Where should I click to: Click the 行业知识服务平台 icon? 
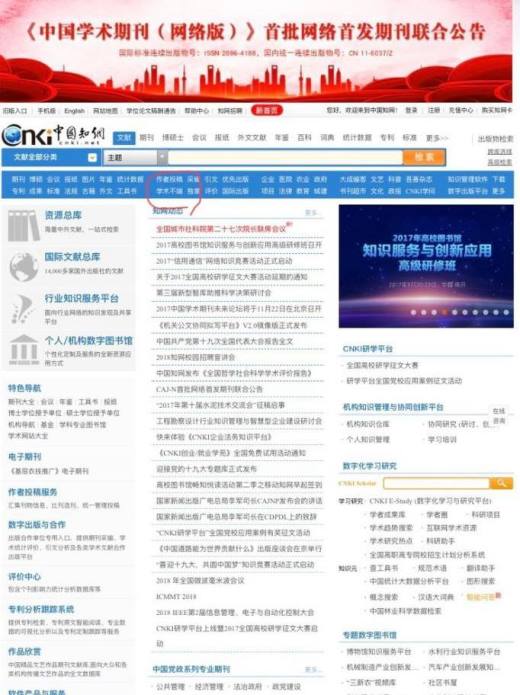[23, 308]
